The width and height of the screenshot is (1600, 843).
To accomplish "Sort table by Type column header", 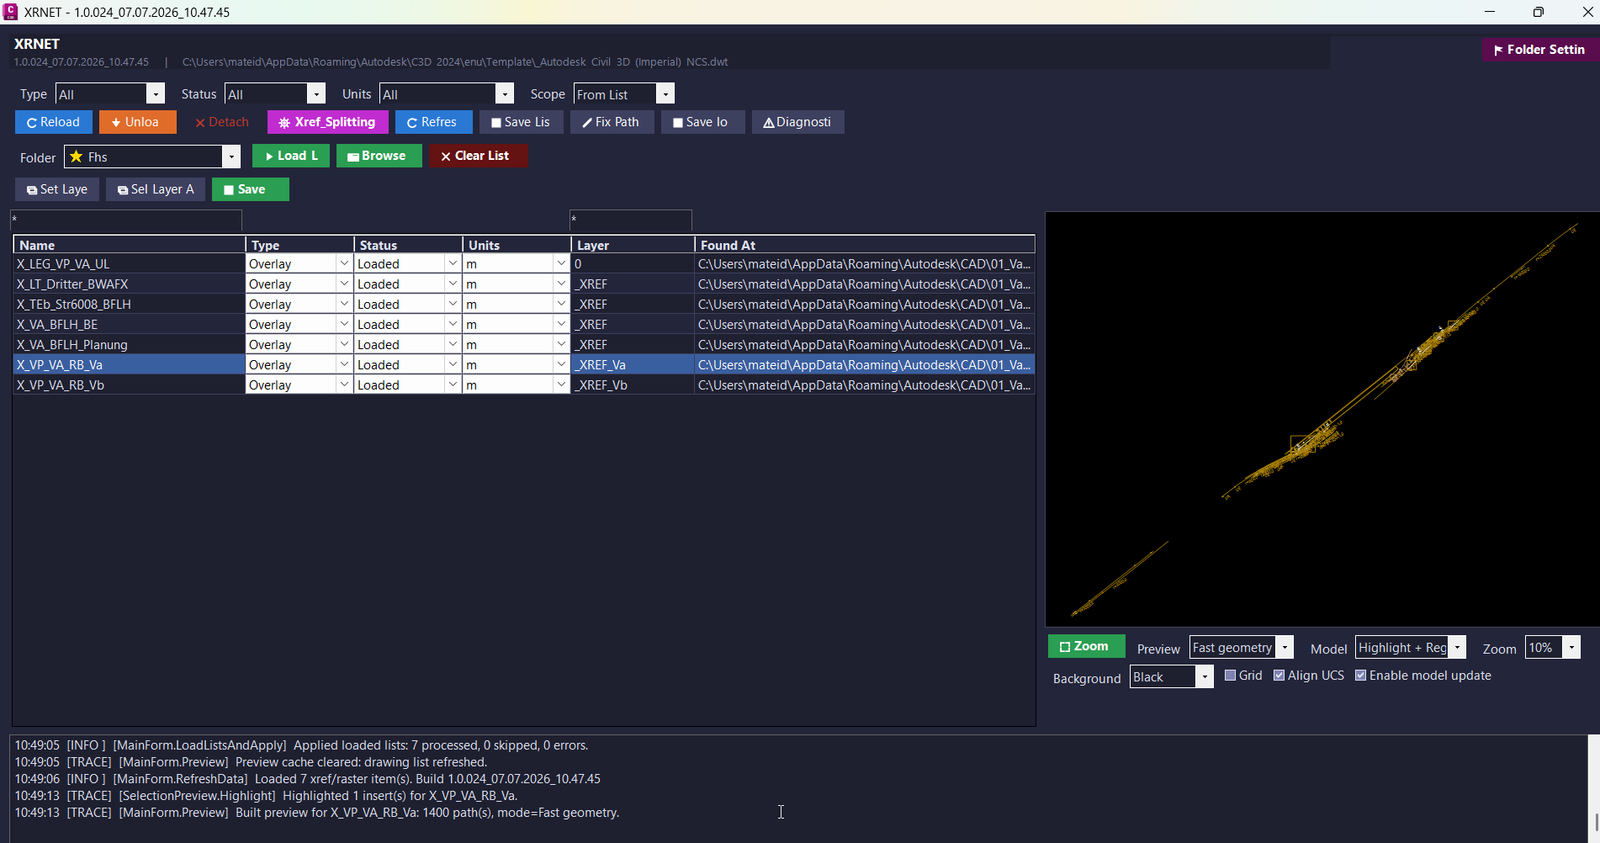I will 300,245.
